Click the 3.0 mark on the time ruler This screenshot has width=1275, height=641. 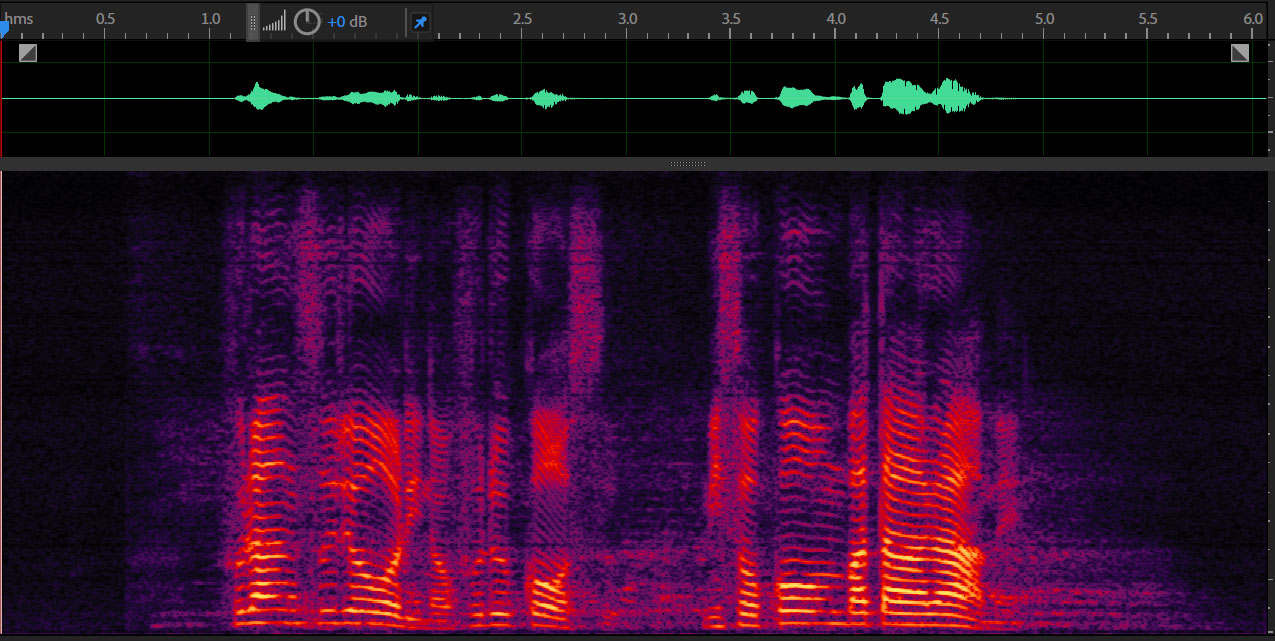point(627,19)
